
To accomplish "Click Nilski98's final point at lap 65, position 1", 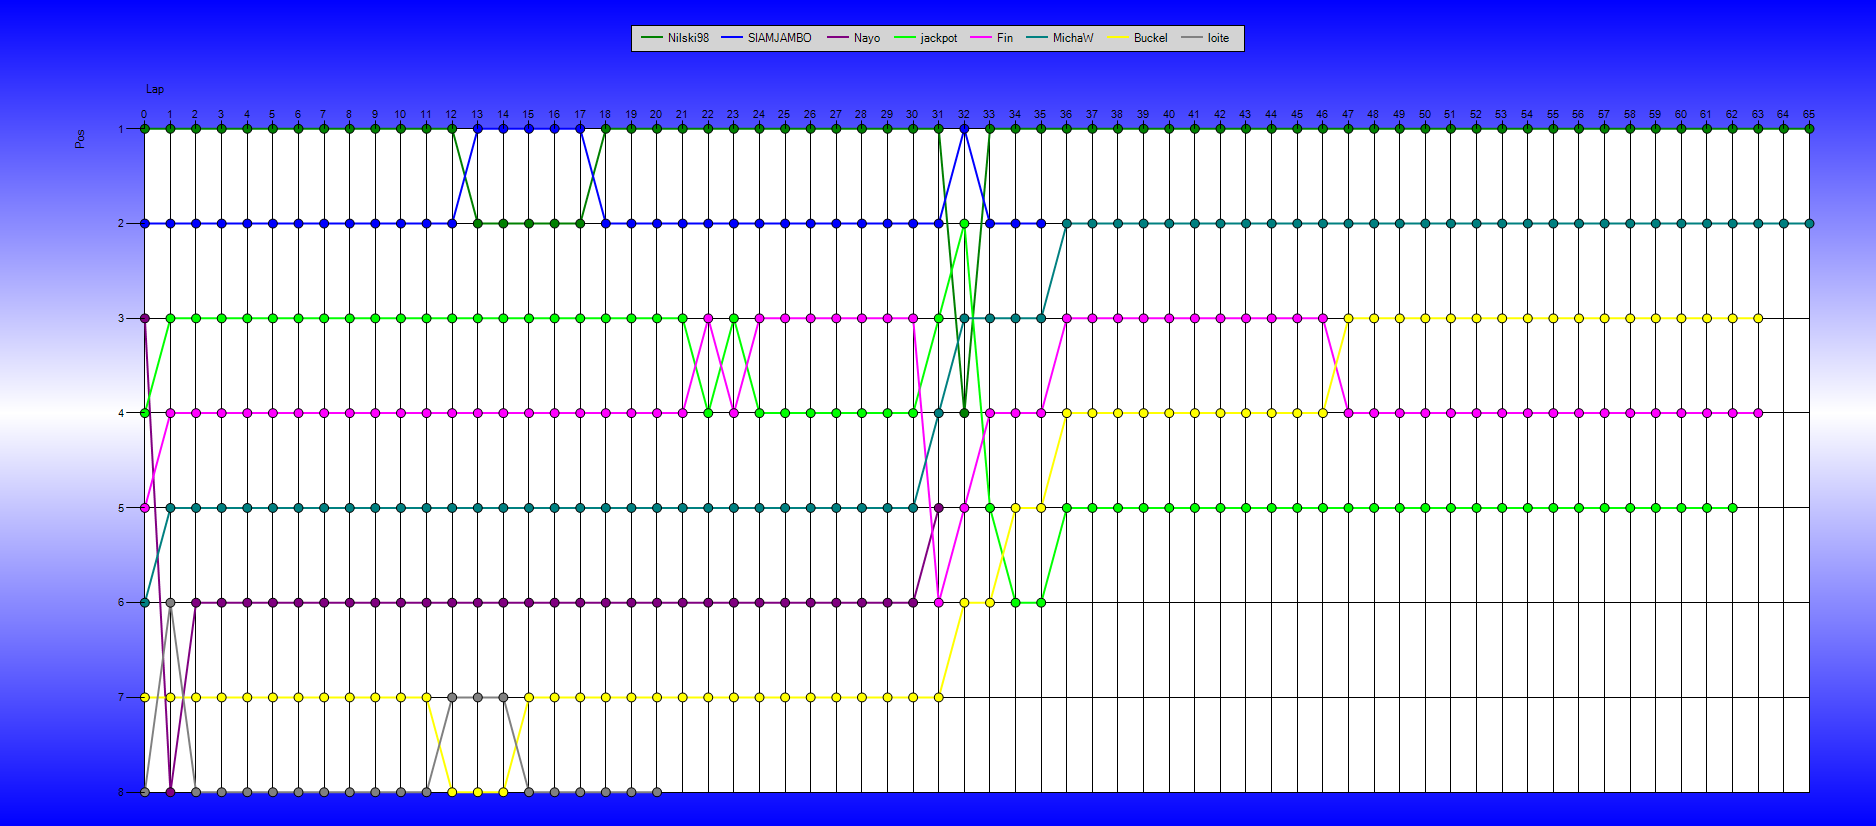I will coord(1809,129).
